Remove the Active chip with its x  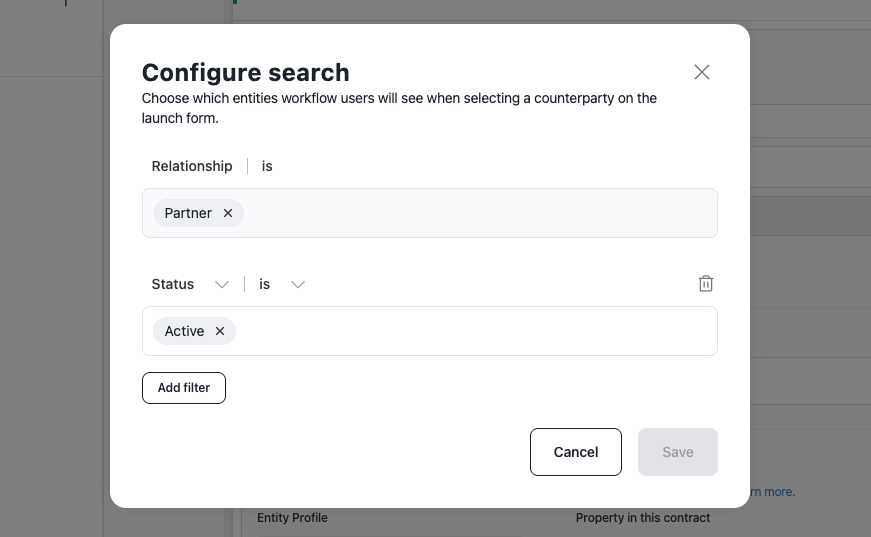coord(220,331)
